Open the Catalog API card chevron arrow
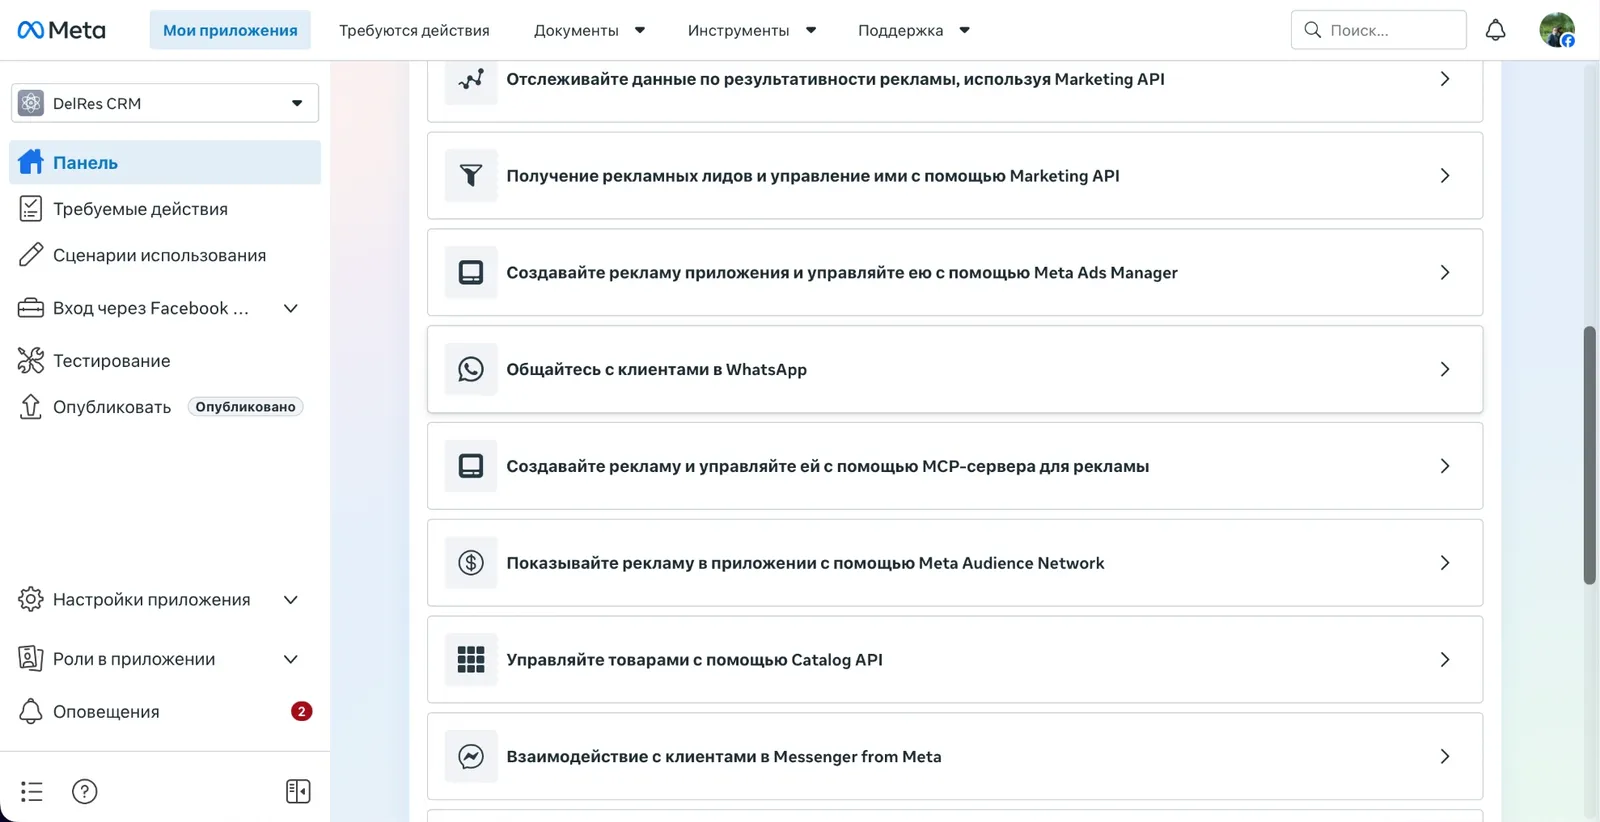The width and height of the screenshot is (1600, 822). point(1445,660)
